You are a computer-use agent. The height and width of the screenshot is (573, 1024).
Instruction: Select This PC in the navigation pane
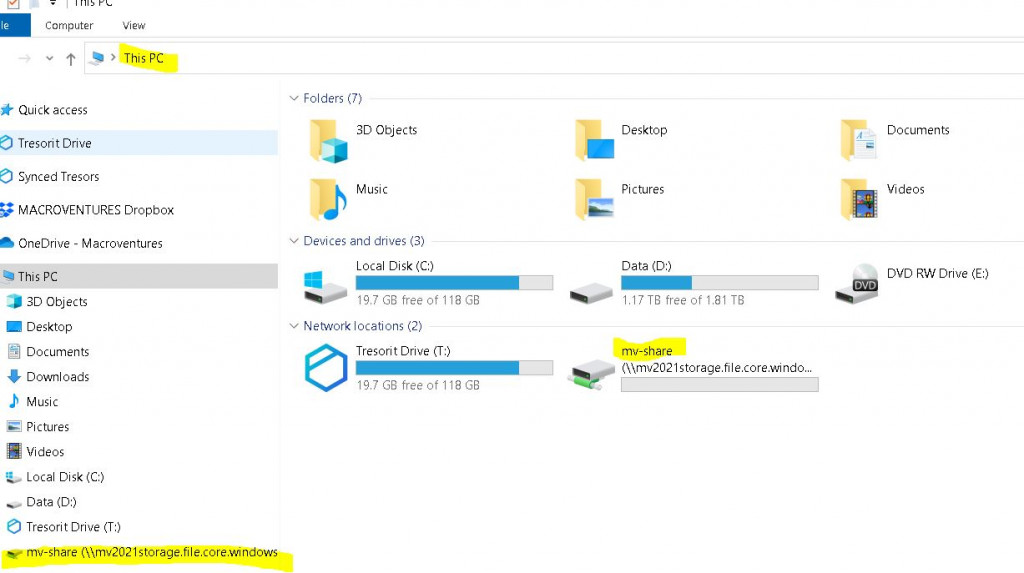click(x=138, y=276)
